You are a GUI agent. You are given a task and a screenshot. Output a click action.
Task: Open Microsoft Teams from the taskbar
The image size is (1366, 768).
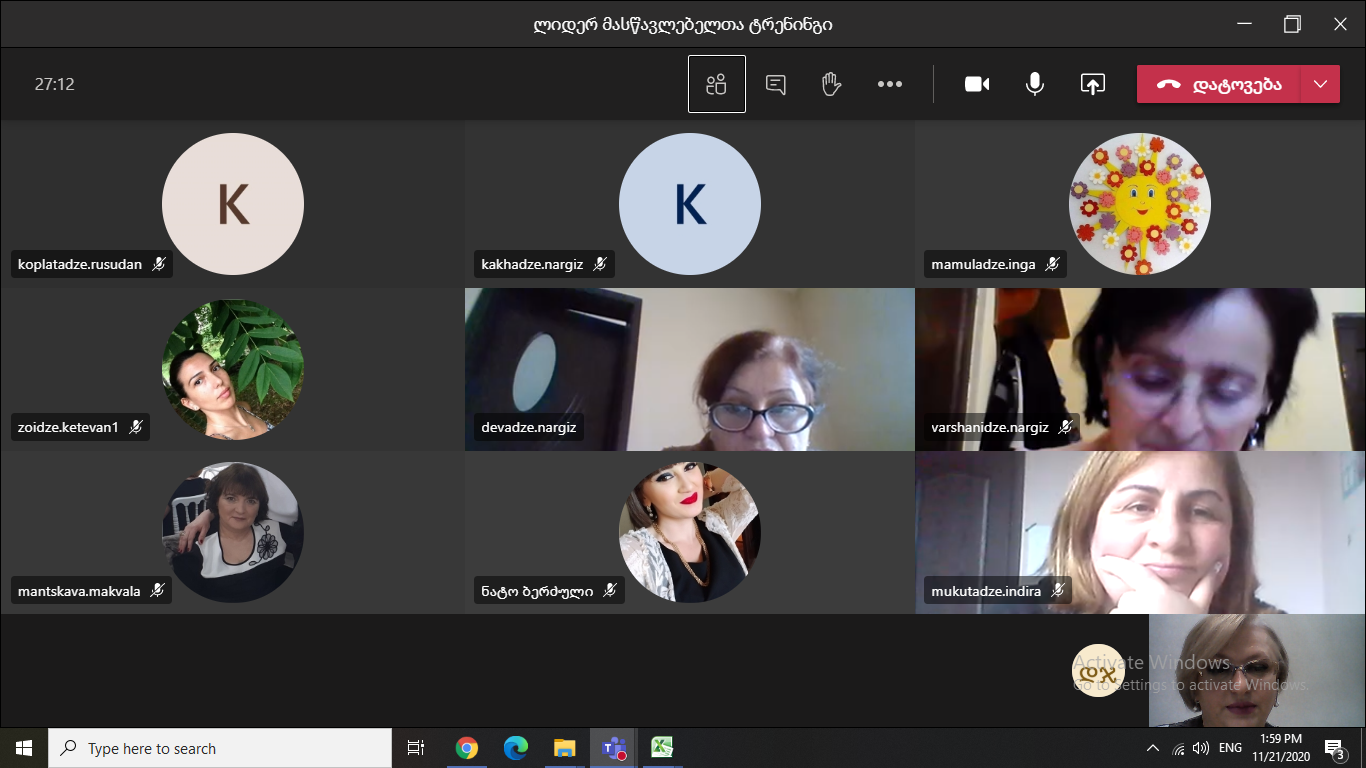[613, 748]
